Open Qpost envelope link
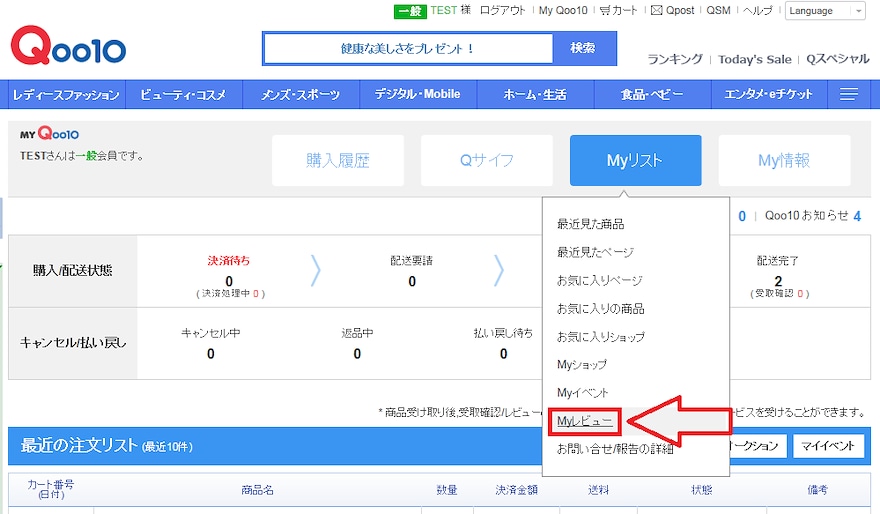880x514 pixels. tap(672, 10)
